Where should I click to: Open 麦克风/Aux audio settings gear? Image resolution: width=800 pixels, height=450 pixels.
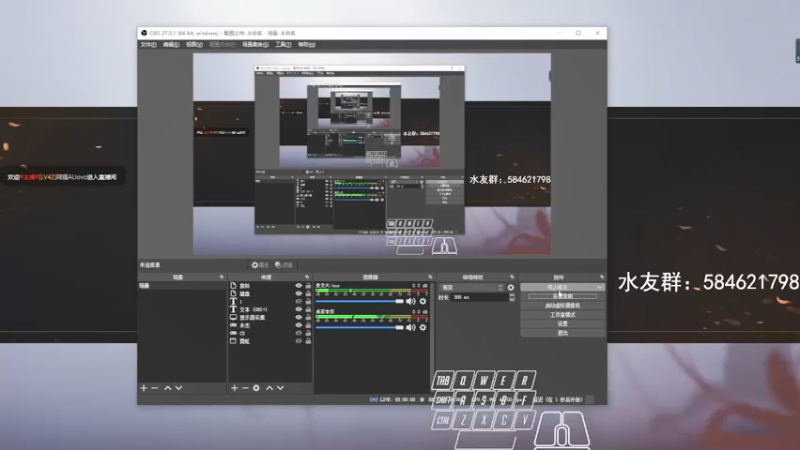pos(423,302)
